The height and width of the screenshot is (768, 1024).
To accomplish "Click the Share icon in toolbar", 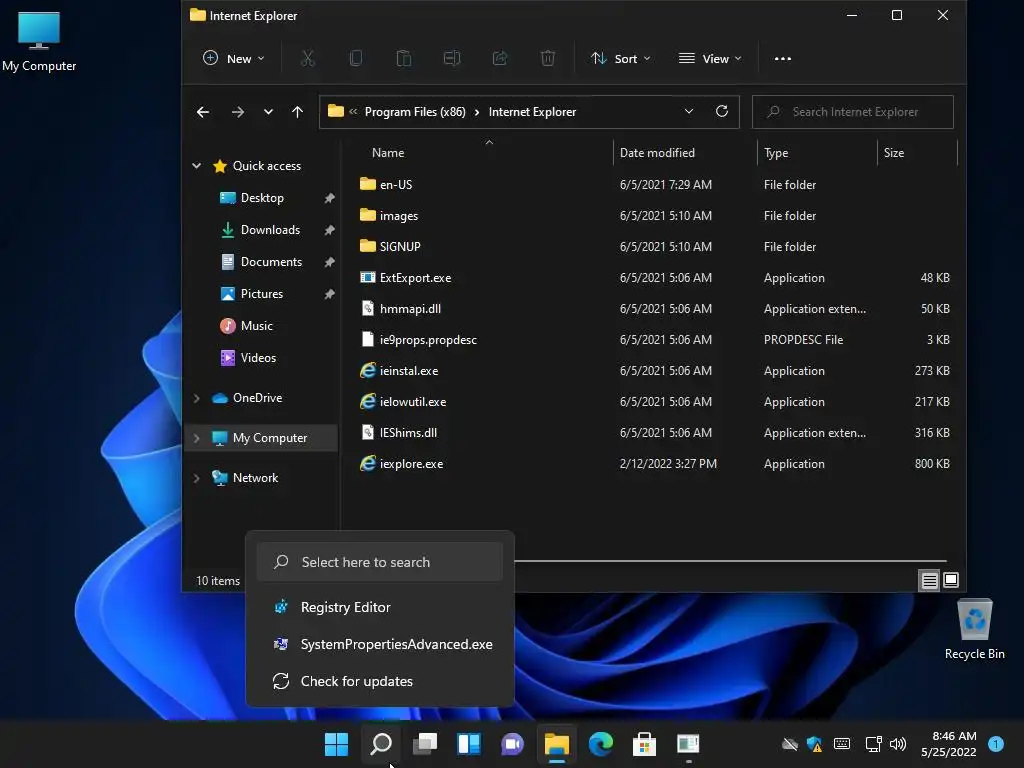I will pyautogui.click(x=500, y=59).
